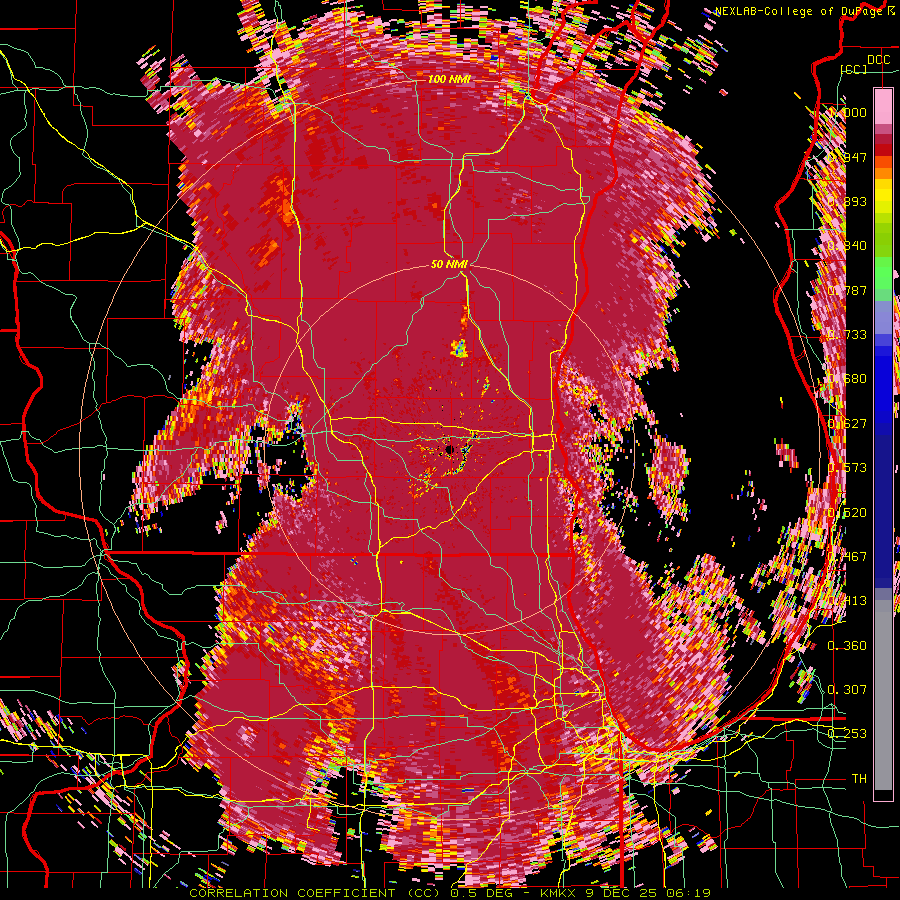The height and width of the screenshot is (900, 900).
Task: Pick the orange band of the color scale
Action: coord(883,173)
